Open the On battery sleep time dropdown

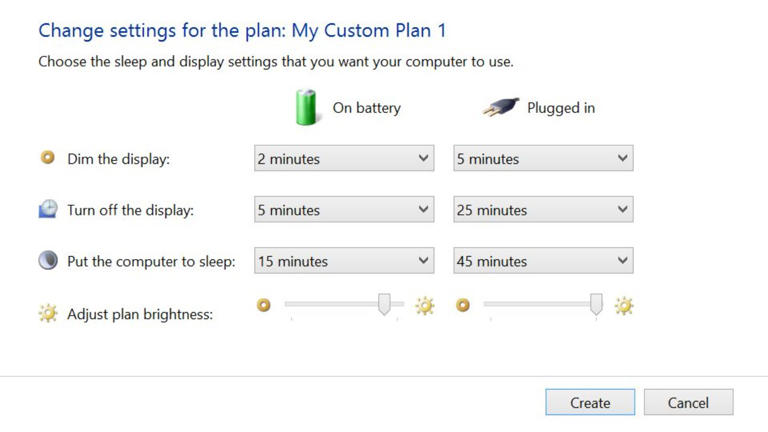(343, 261)
